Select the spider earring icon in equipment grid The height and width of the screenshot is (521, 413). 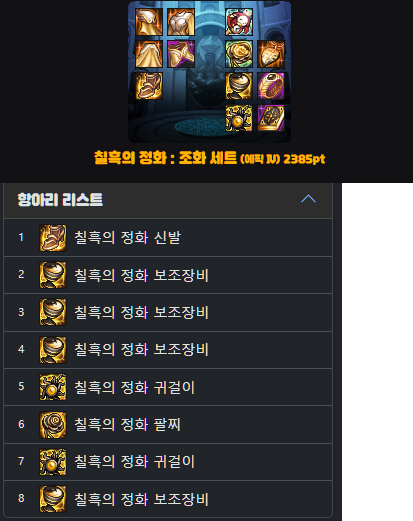[239, 118]
